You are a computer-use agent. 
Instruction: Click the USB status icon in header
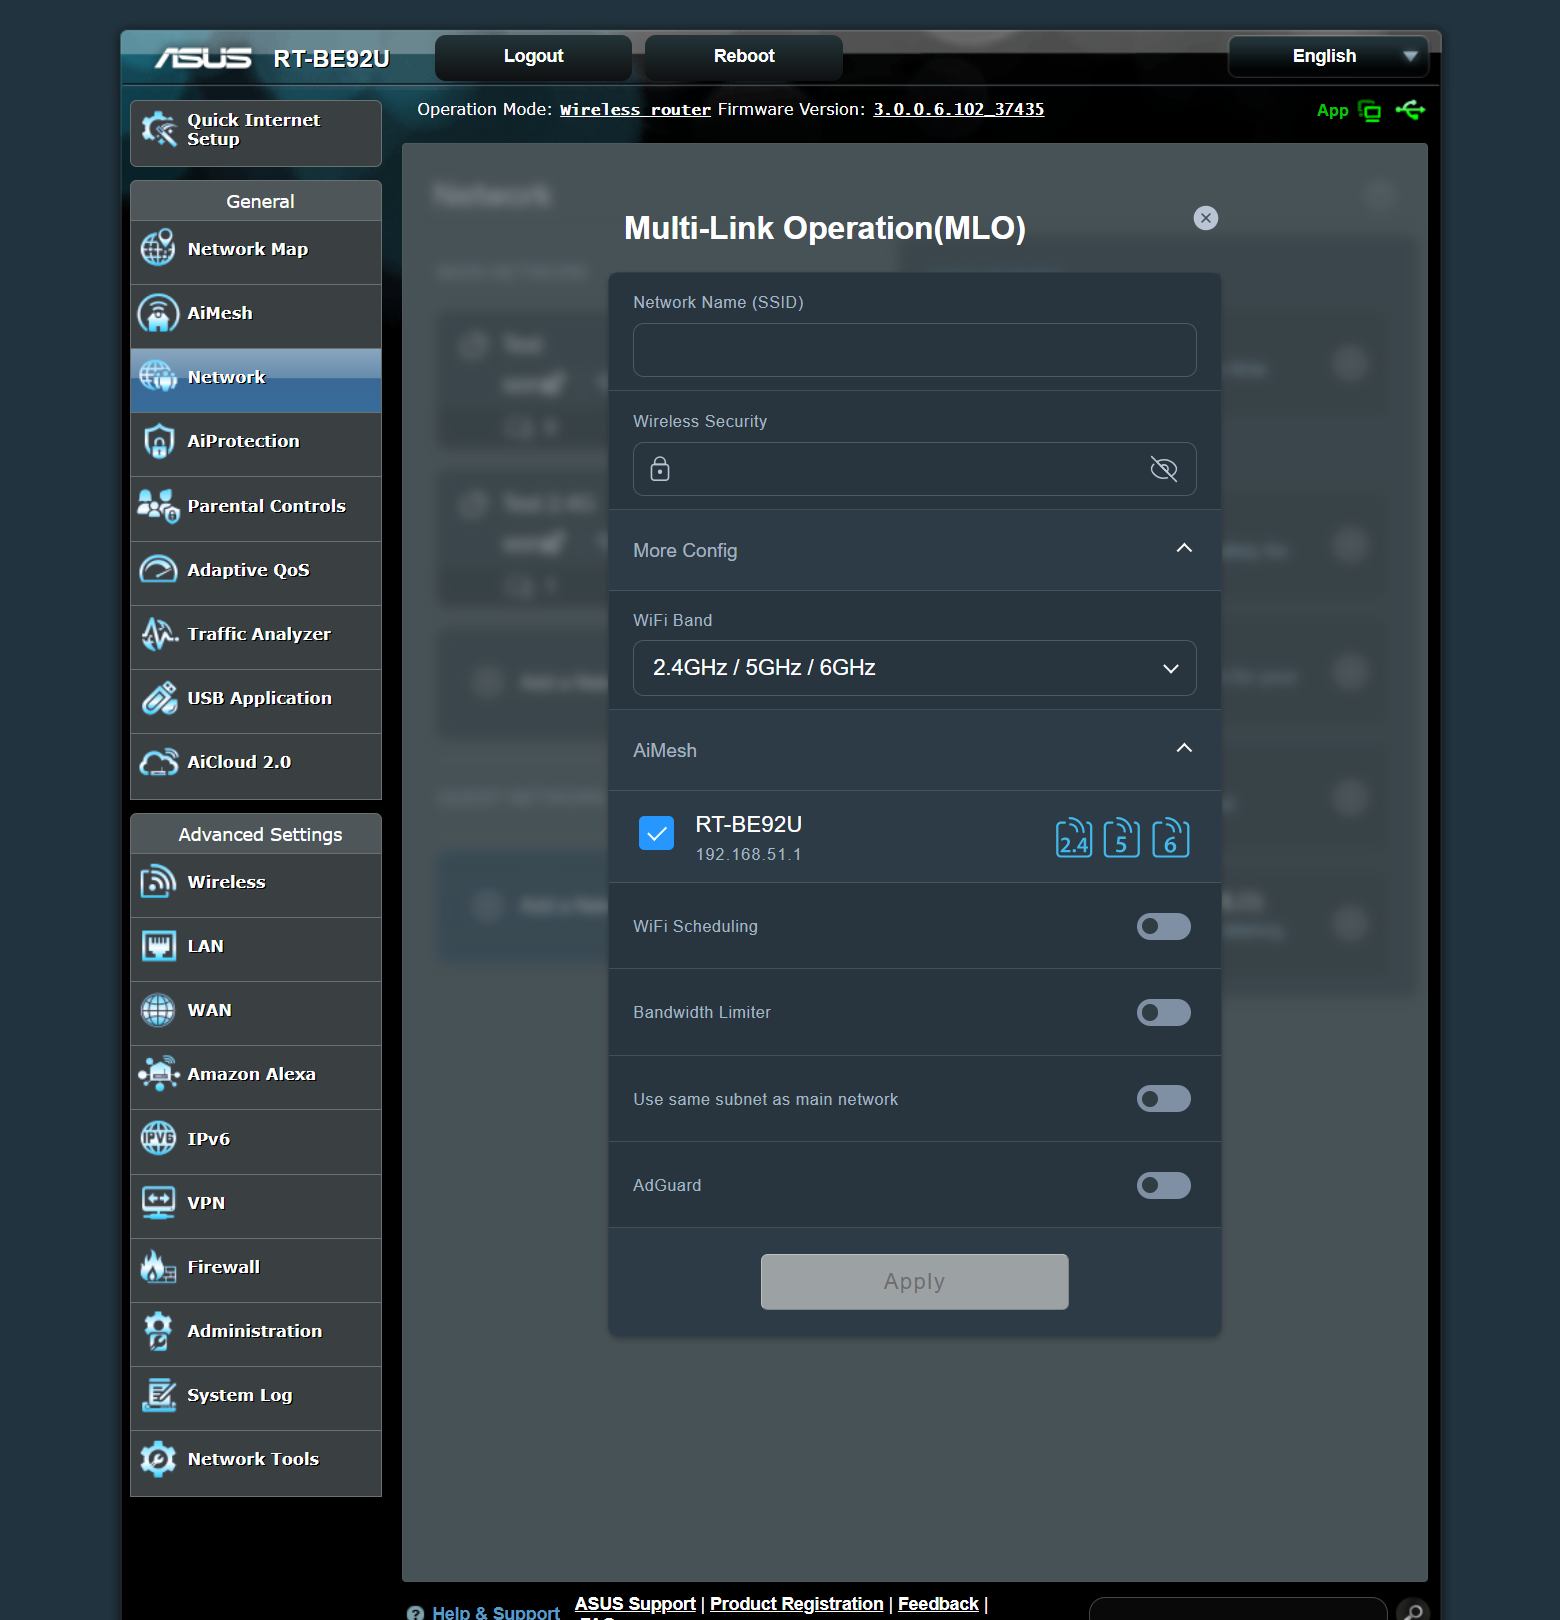(x=1411, y=110)
